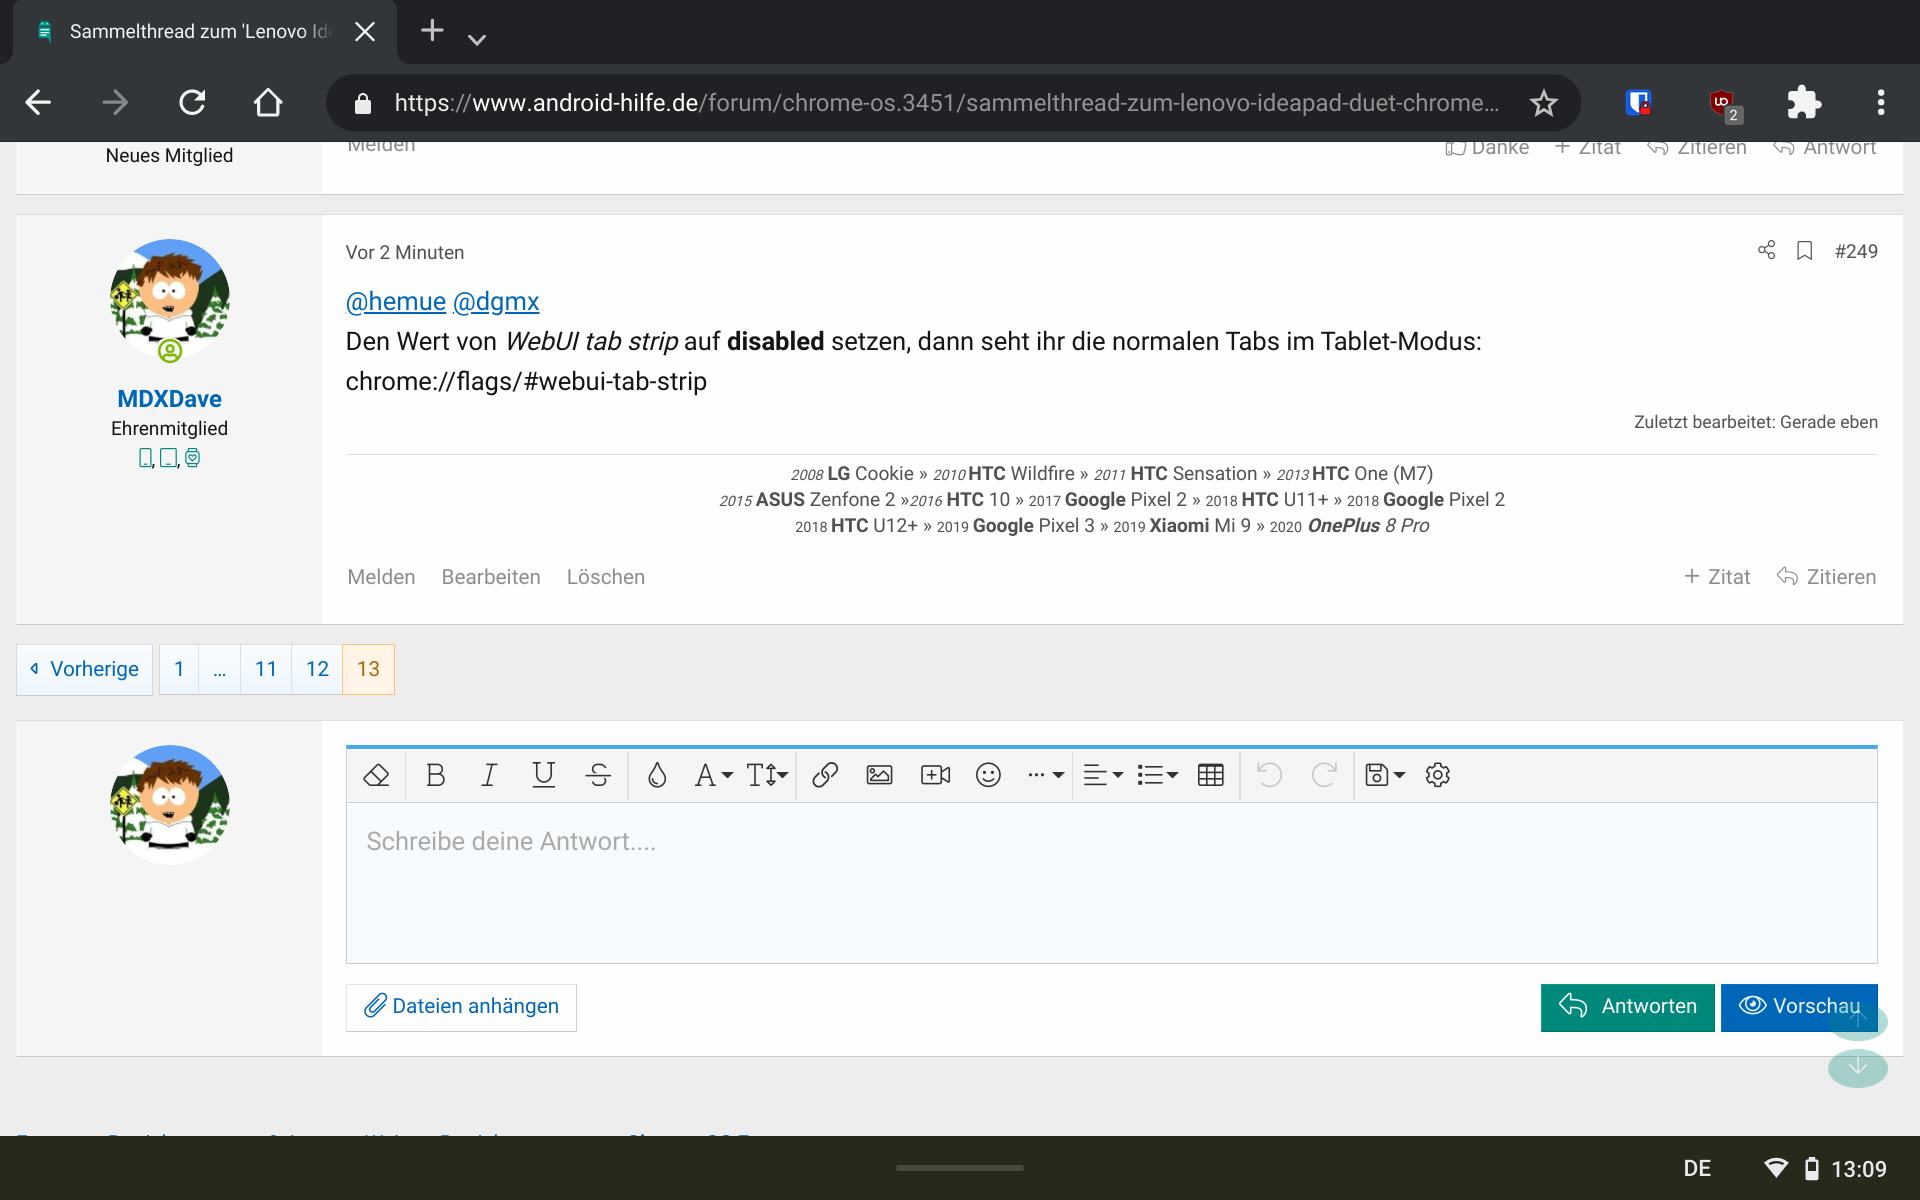Viewport: 1920px width, 1200px height.
Task: Toggle italic formatting in editor
Action: tap(489, 775)
